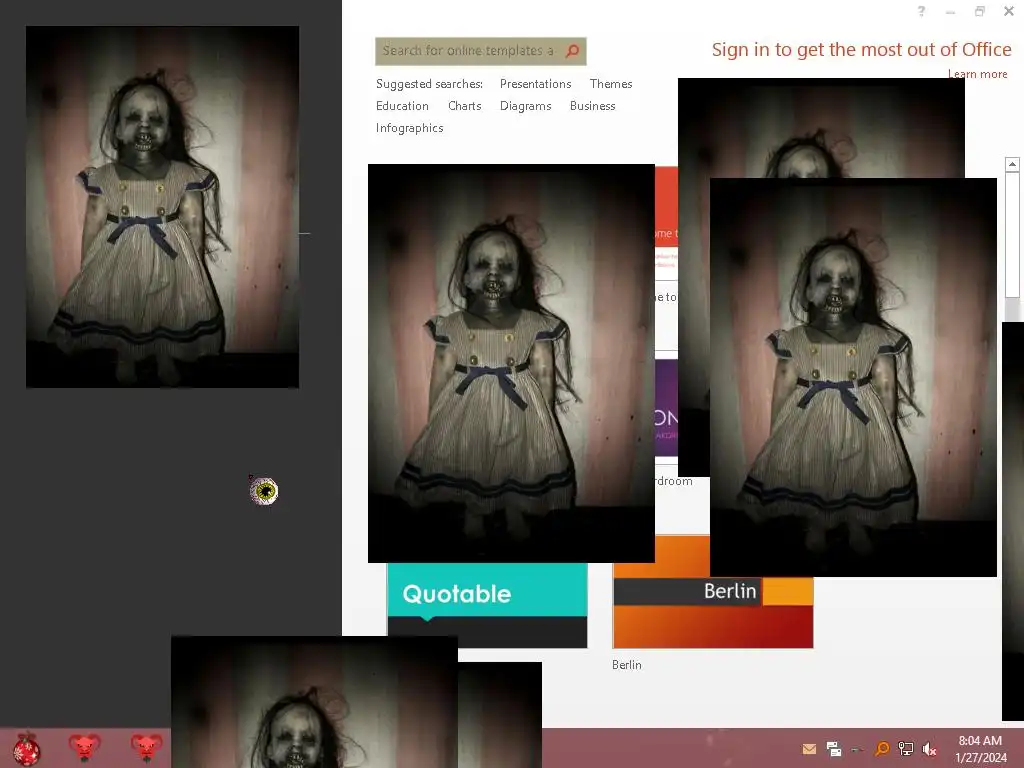Click the orange magnifier tray icon
This screenshot has height=768, width=1024.
click(882, 748)
